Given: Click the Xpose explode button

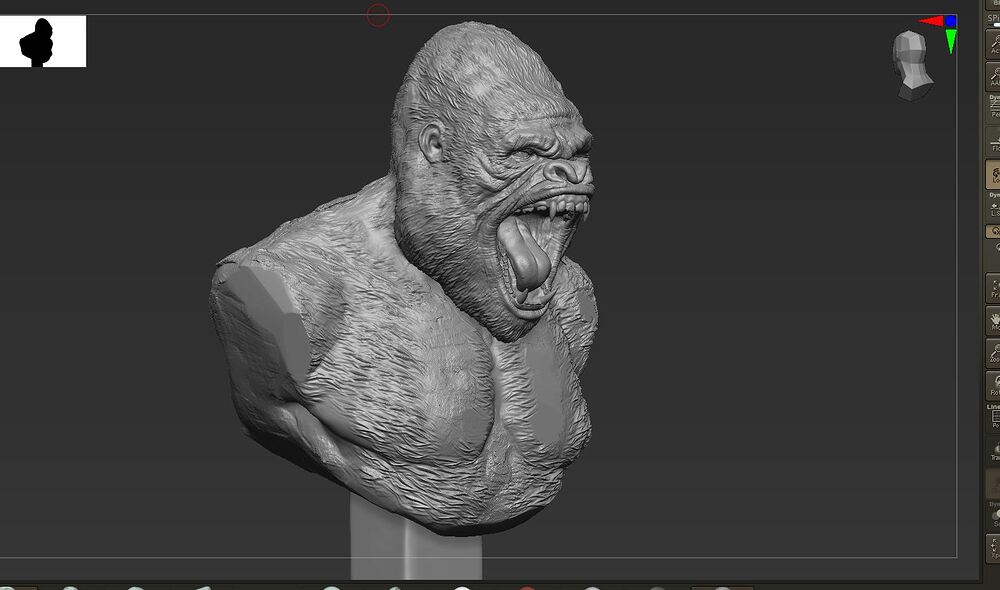Looking at the screenshot, I should 994,549.
